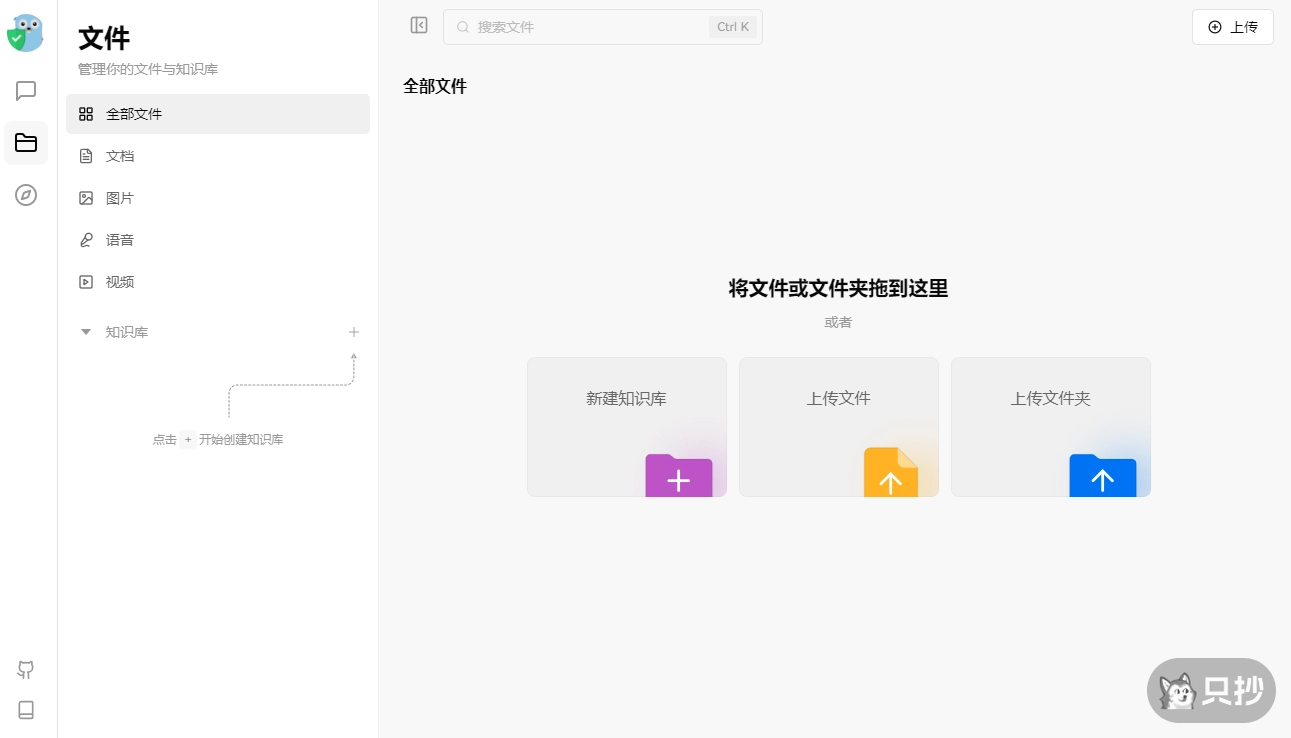Click the owl avatar at top left
Viewport: 1291px width, 738px height.
pyautogui.click(x=25, y=33)
